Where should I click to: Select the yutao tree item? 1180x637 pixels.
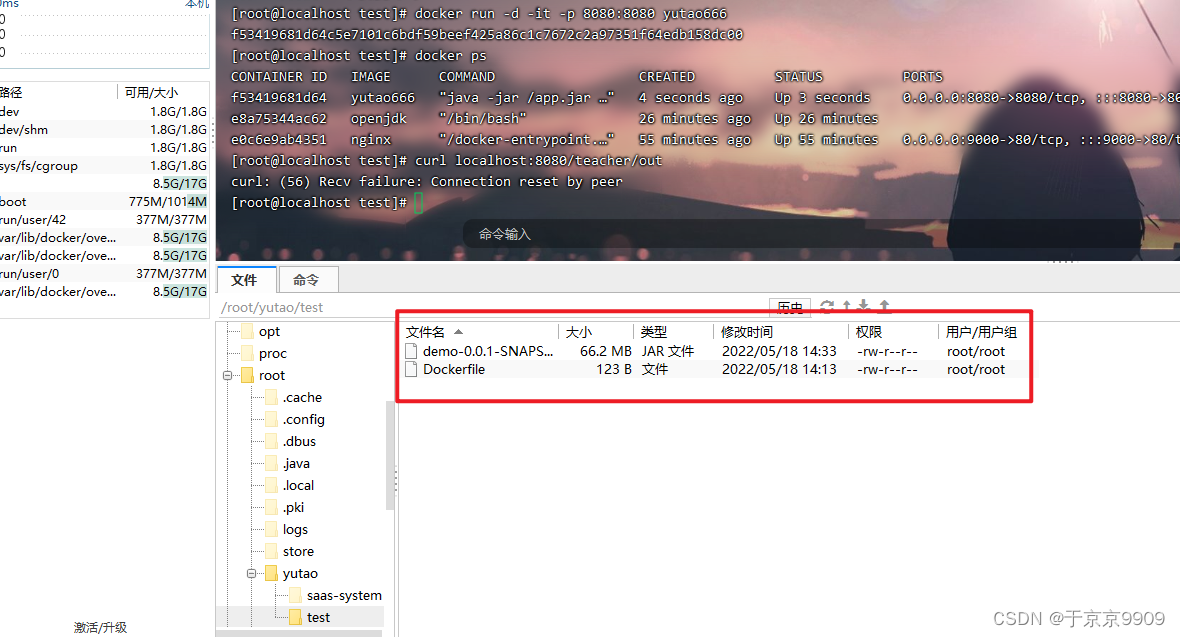(x=300, y=573)
